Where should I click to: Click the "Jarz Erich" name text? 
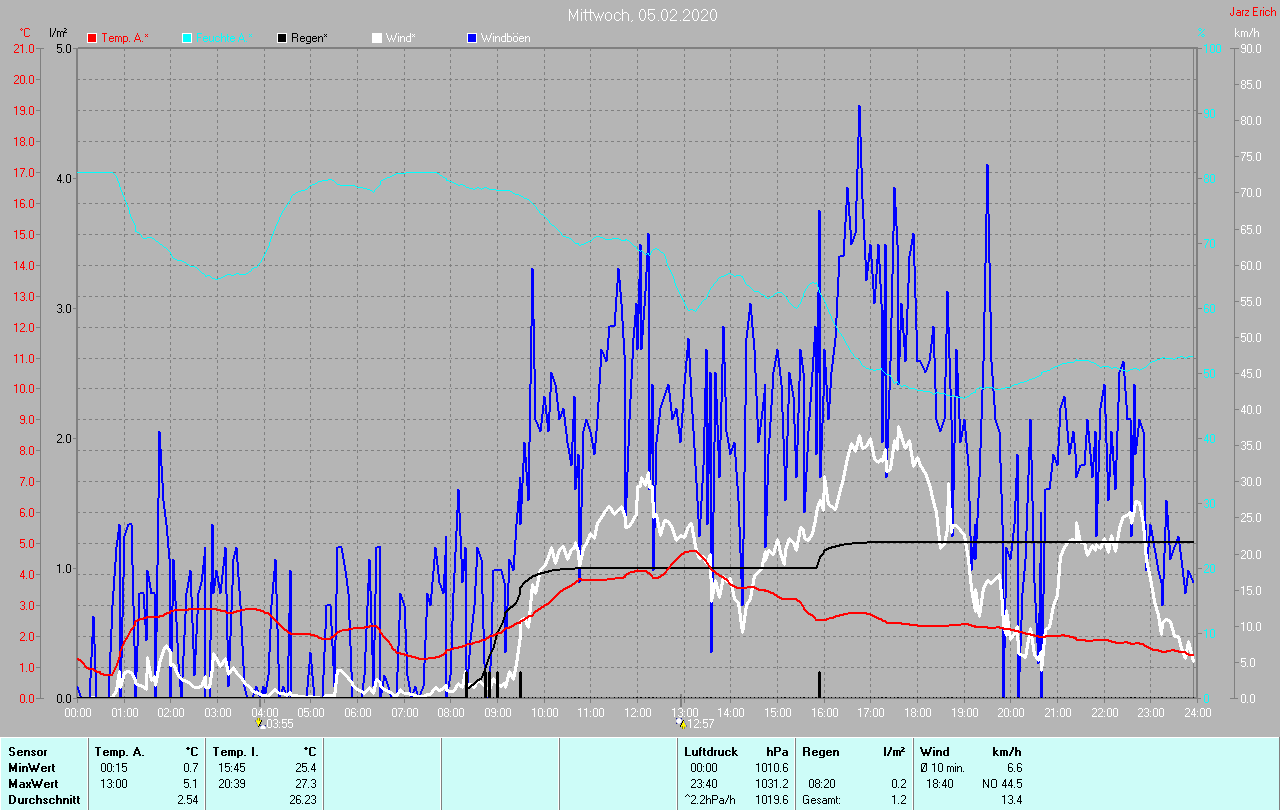1252,12
